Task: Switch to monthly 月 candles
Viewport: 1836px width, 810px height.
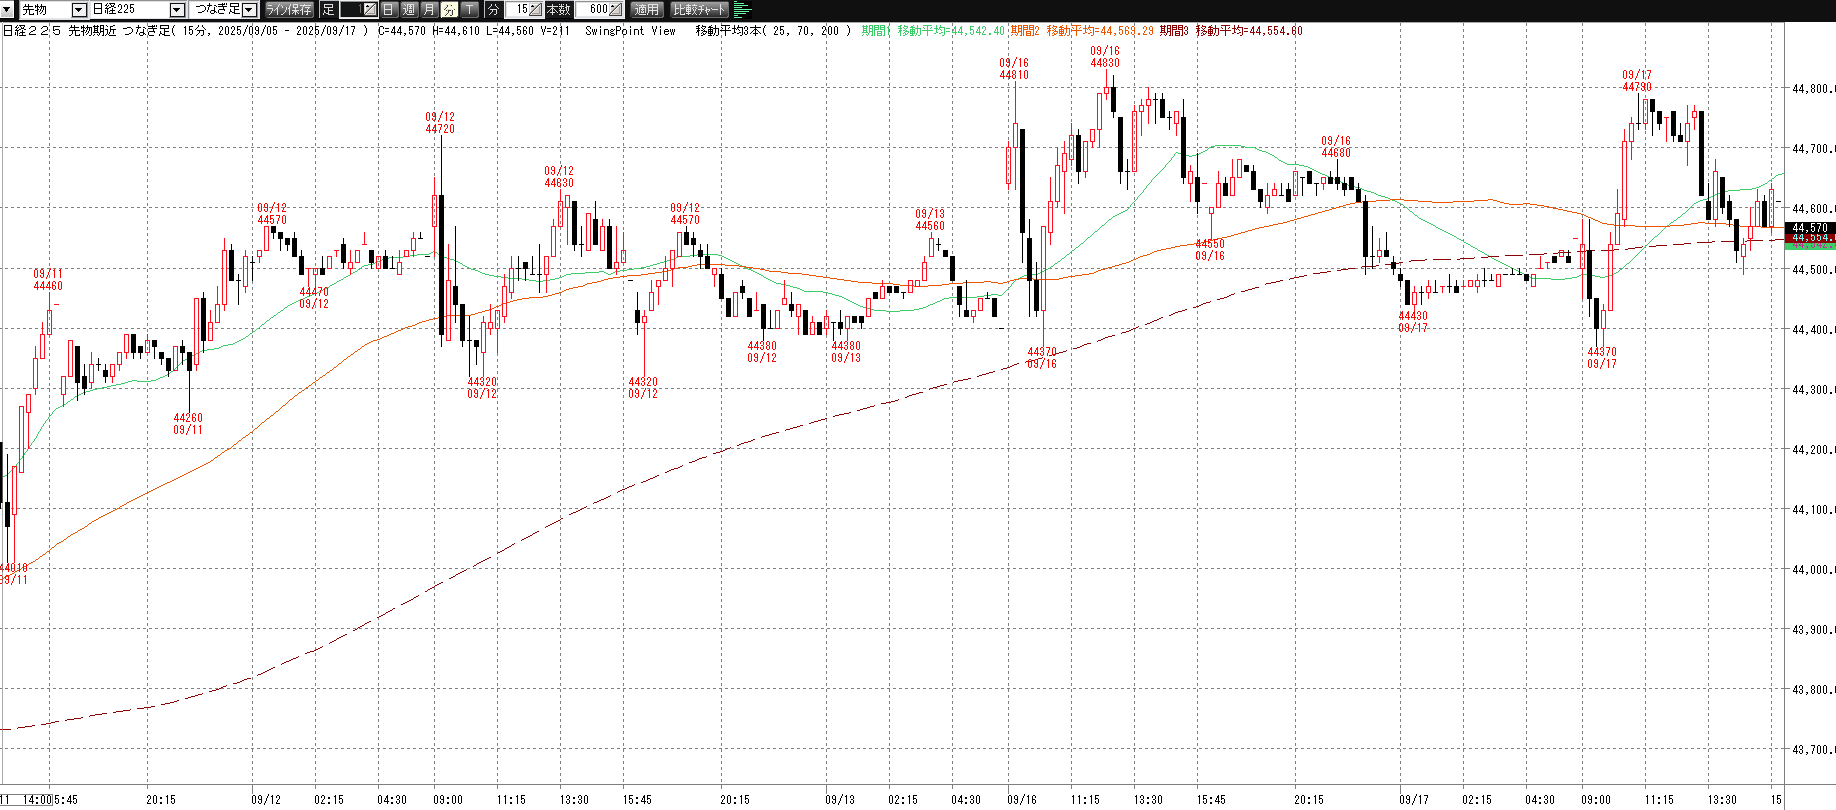Action: pyautogui.click(x=429, y=10)
